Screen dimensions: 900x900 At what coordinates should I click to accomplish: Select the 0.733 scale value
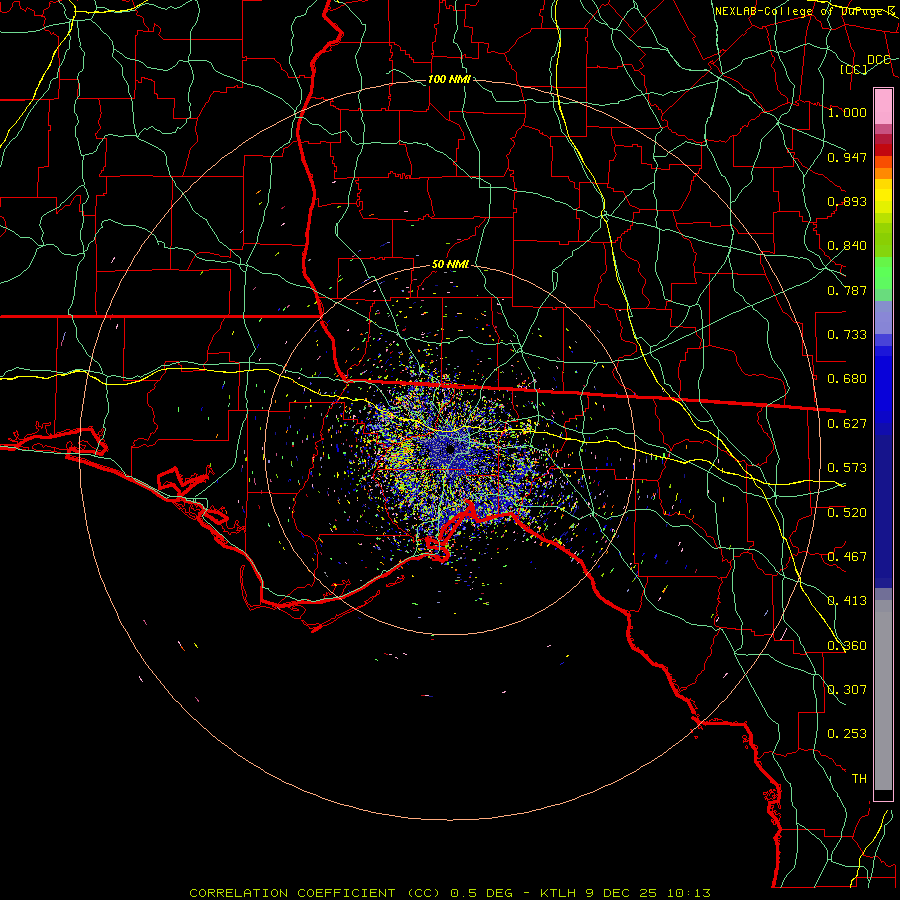point(847,335)
